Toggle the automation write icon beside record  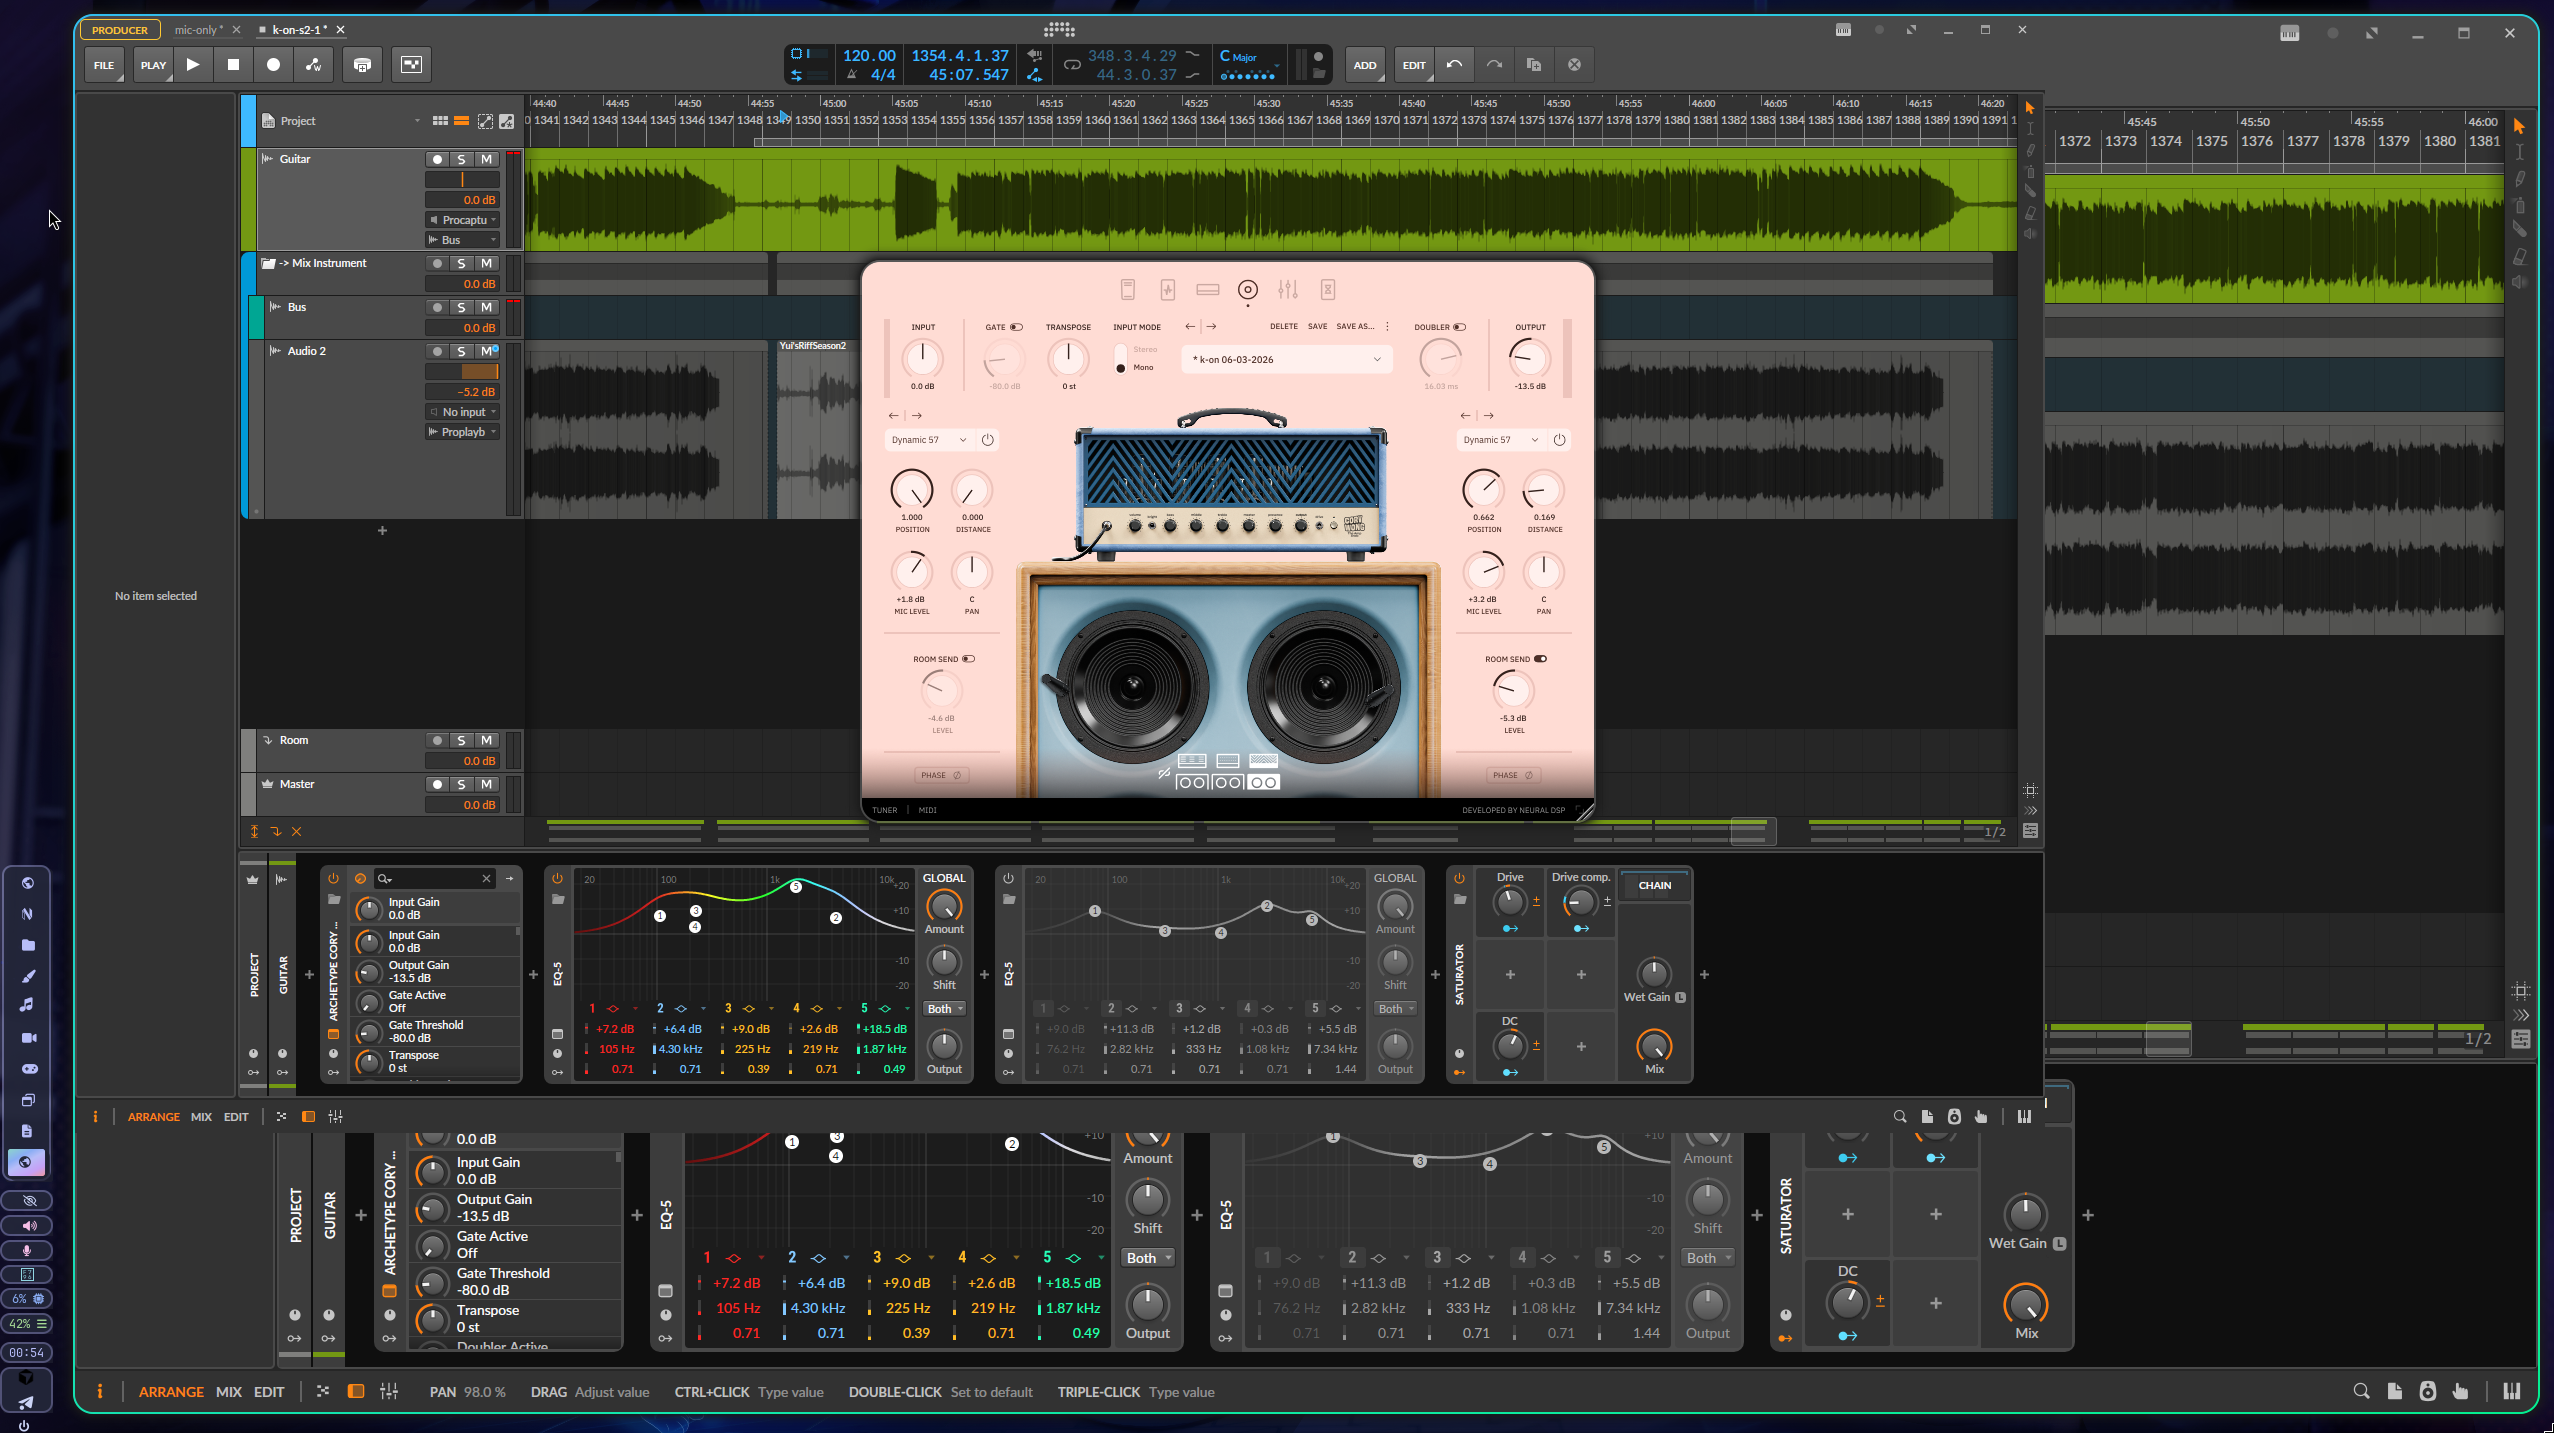313,65
